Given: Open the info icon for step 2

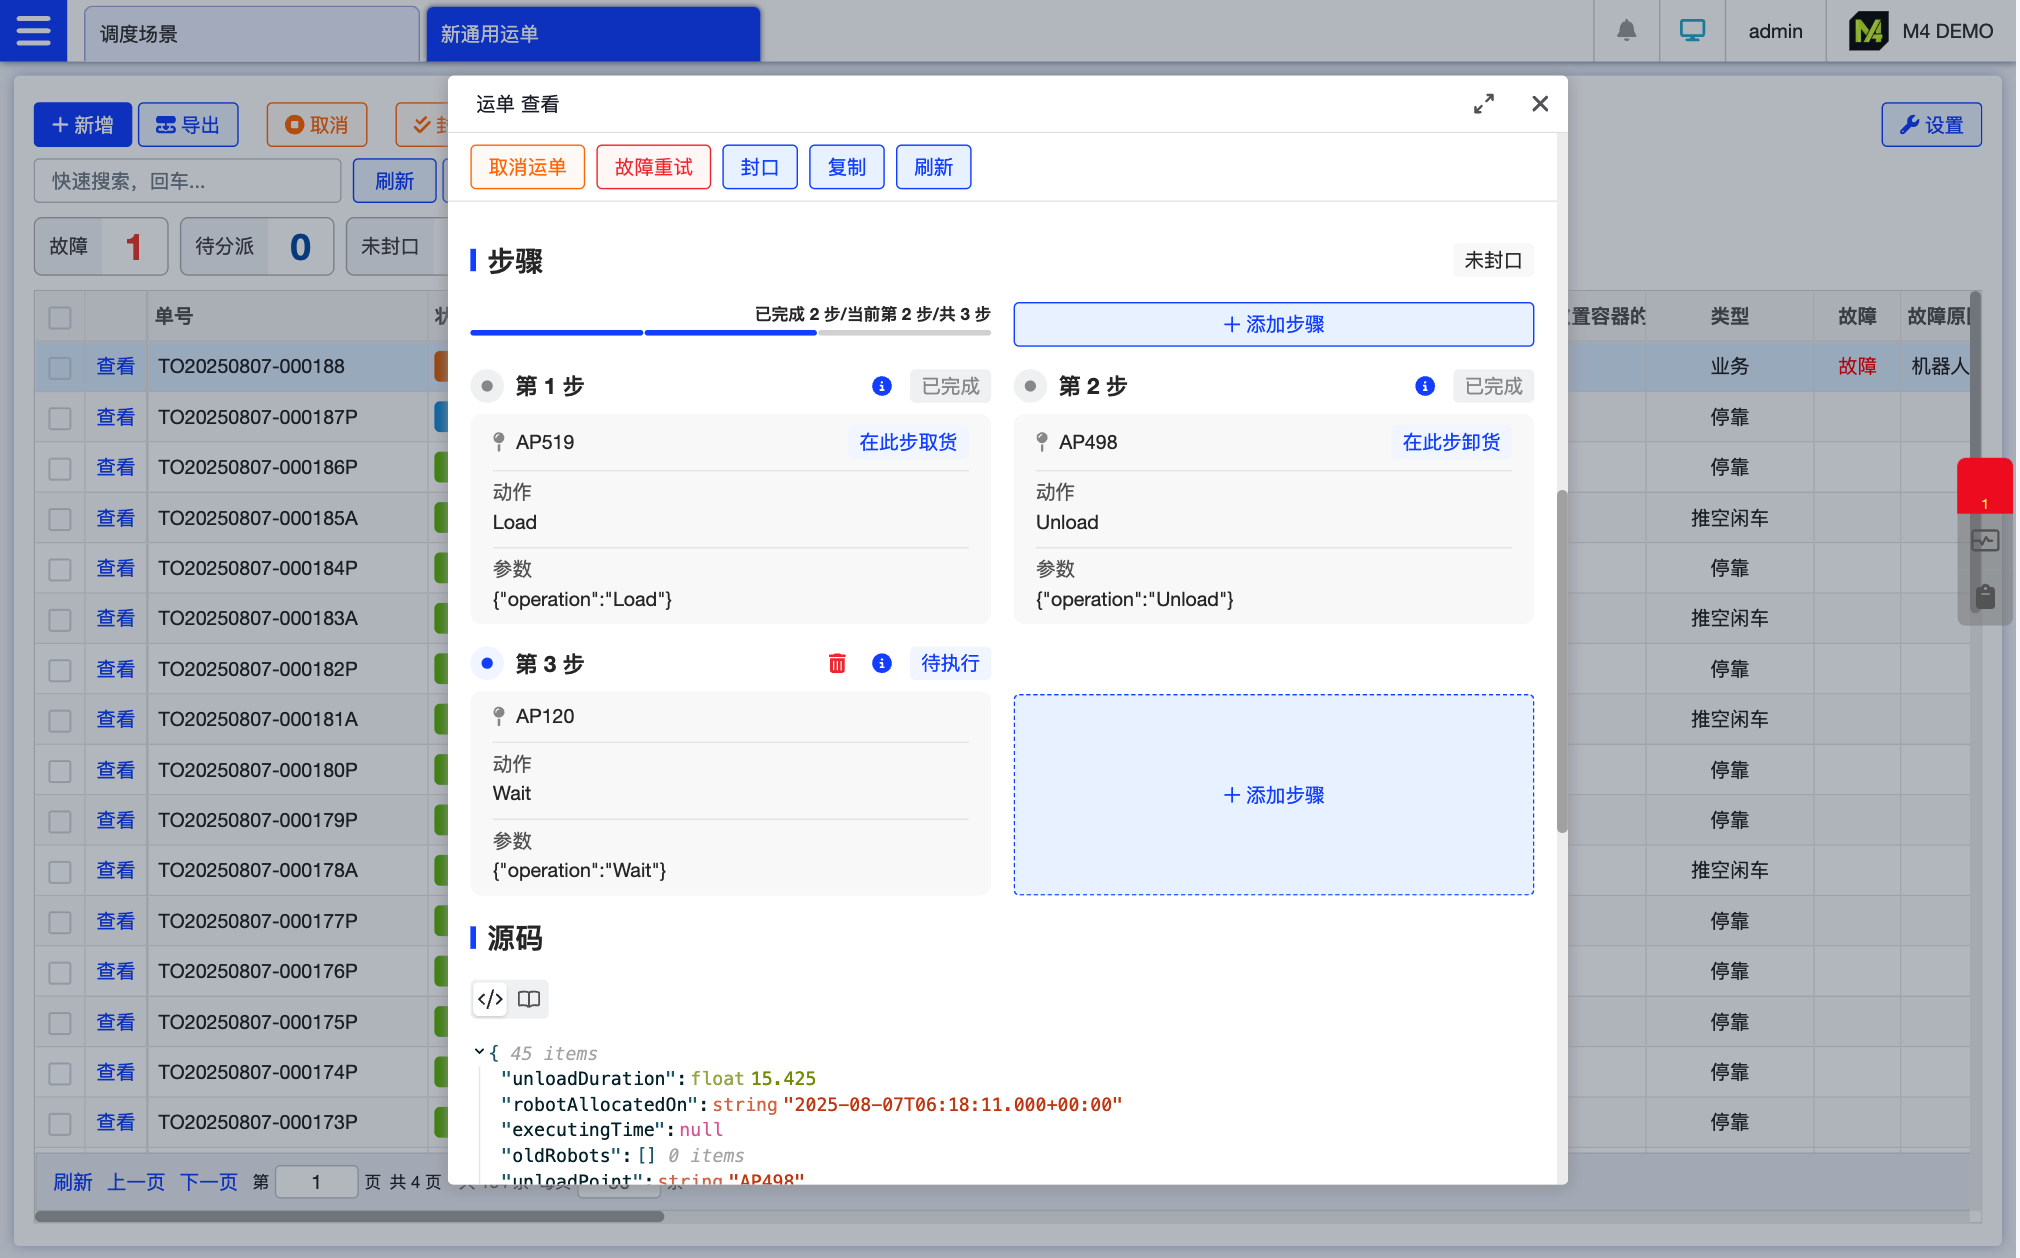Looking at the screenshot, I should pyautogui.click(x=1424, y=386).
